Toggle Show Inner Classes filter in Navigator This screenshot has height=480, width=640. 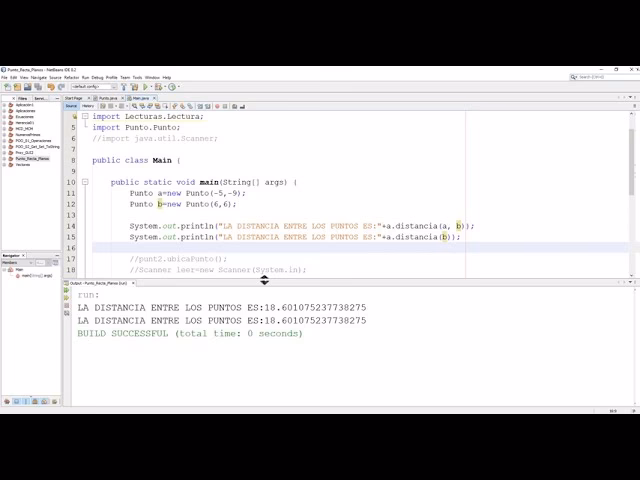(44, 402)
